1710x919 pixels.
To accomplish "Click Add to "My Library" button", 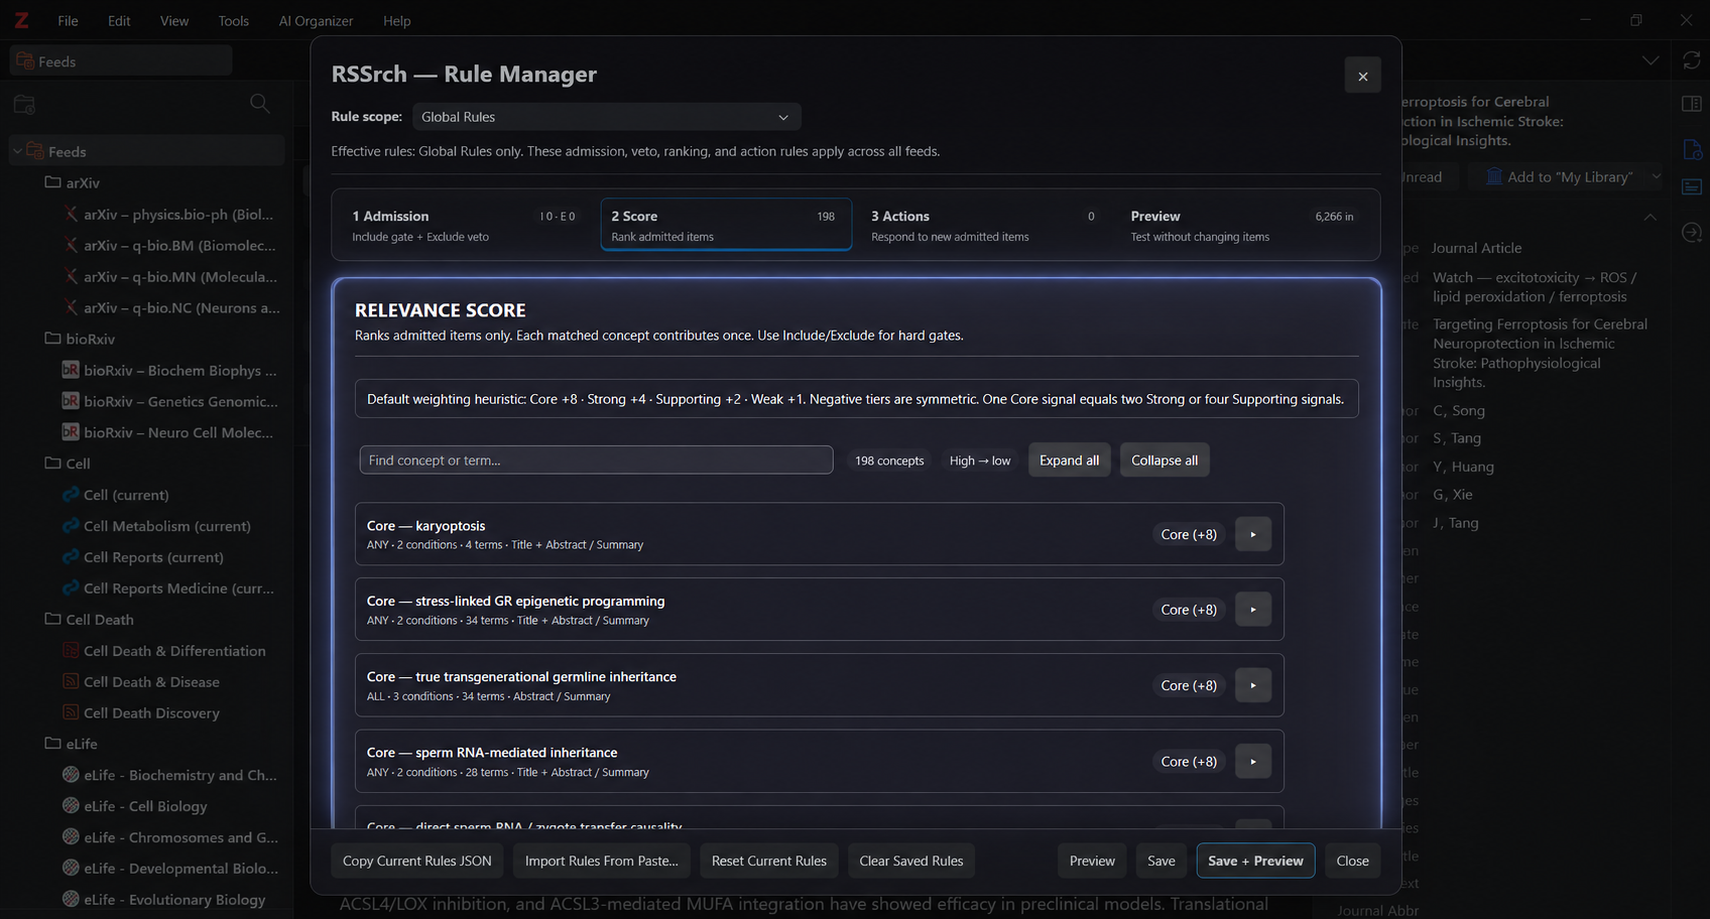I will 1559,177.
